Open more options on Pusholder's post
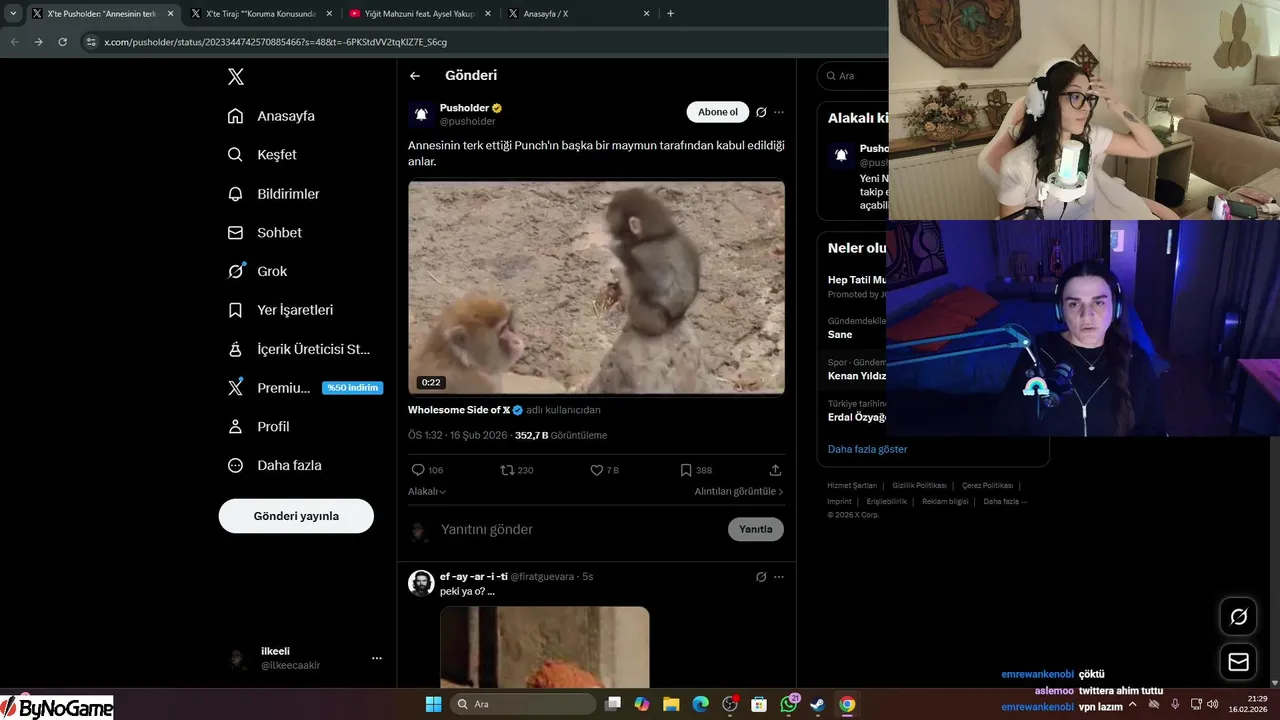The width and height of the screenshot is (1280, 720). tap(779, 112)
